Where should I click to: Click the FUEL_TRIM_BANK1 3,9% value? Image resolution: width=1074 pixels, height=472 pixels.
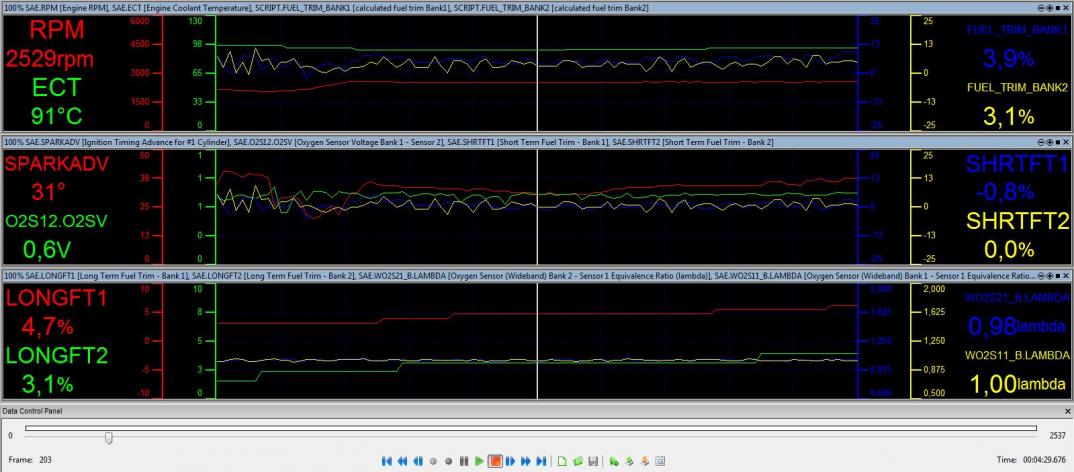point(1008,59)
